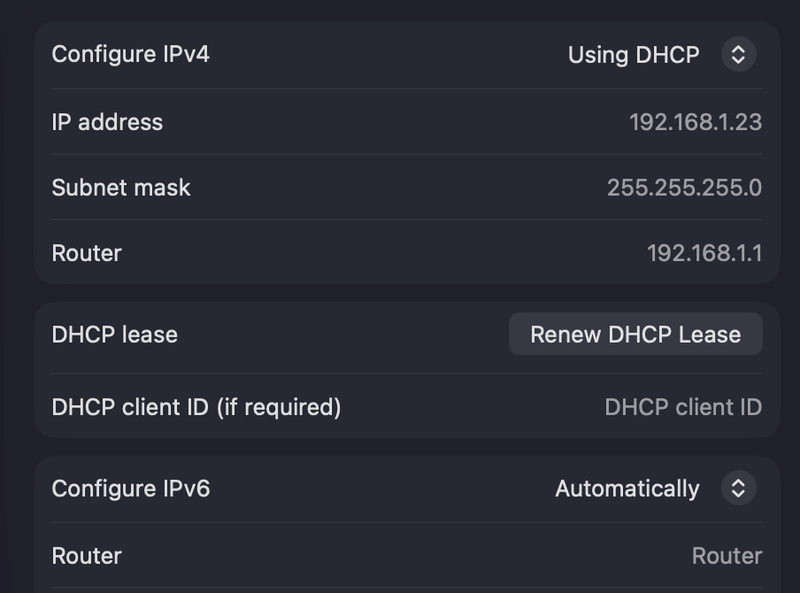This screenshot has height=593, width=800.
Task: Click the 'Automatically' dropdown value
Action: [627, 489]
